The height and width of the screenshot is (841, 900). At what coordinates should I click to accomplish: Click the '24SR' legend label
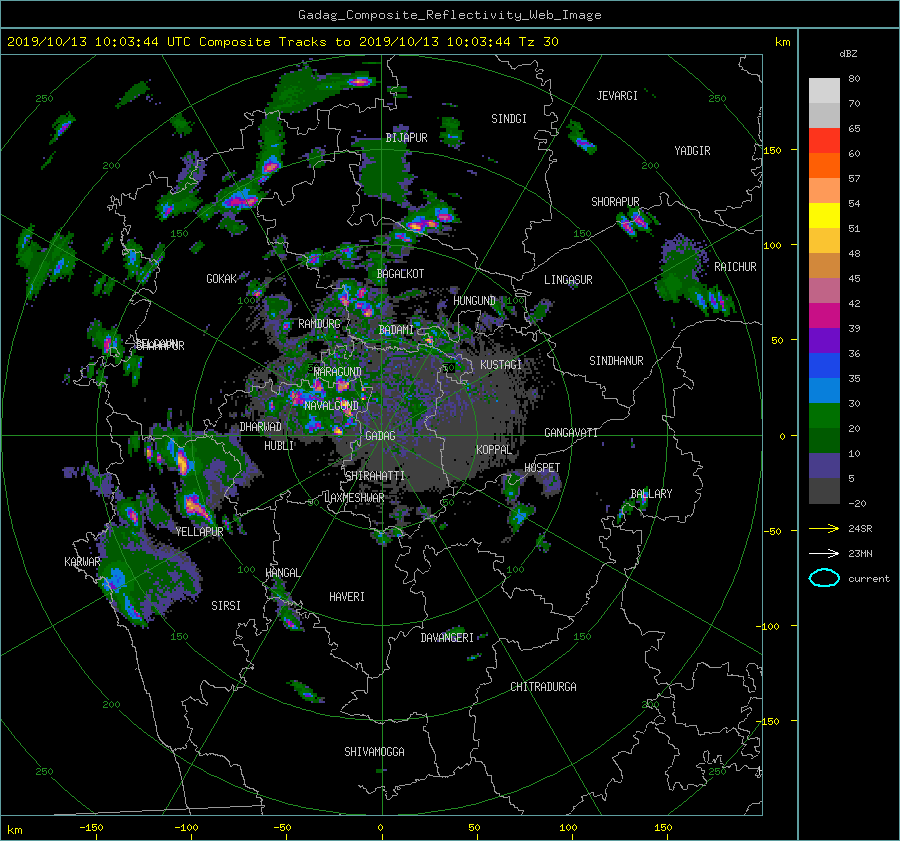860,528
